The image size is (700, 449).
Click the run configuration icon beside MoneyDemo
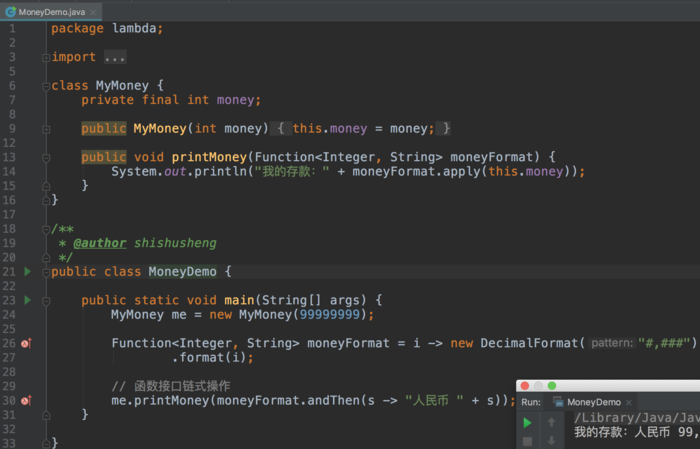tap(558, 402)
